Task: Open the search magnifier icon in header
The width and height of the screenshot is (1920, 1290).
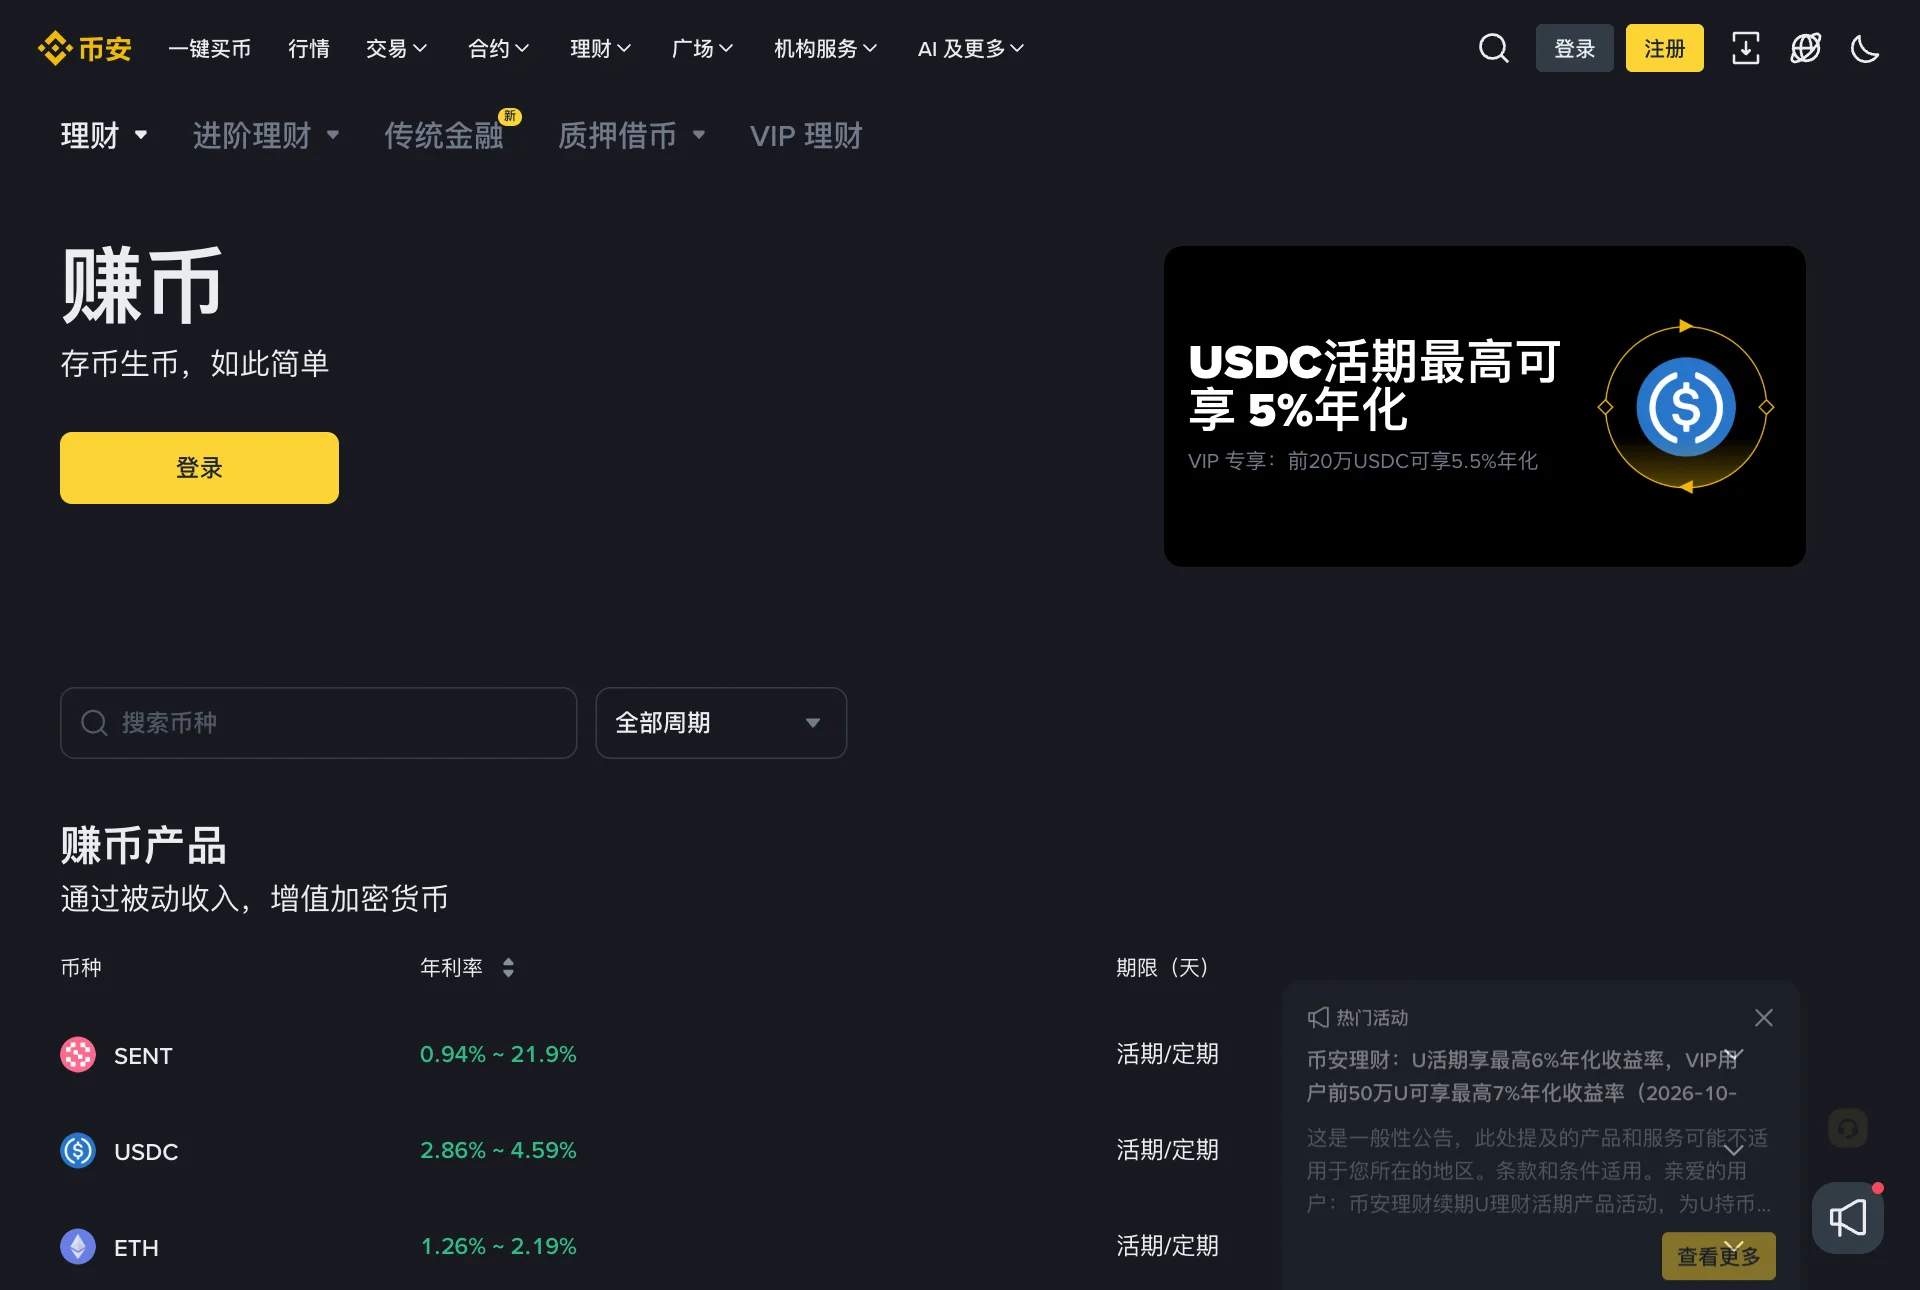Action: click(x=1494, y=48)
